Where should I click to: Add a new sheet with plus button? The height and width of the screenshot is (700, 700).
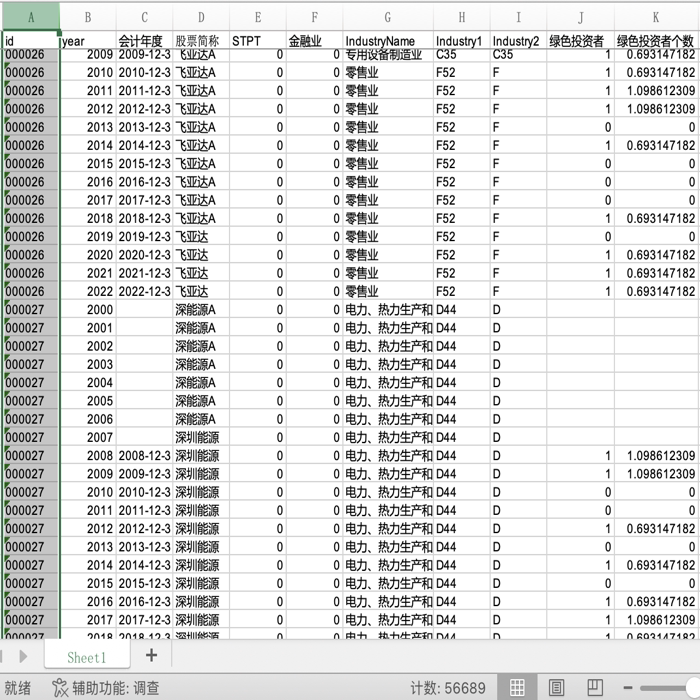click(x=151, y=655)
